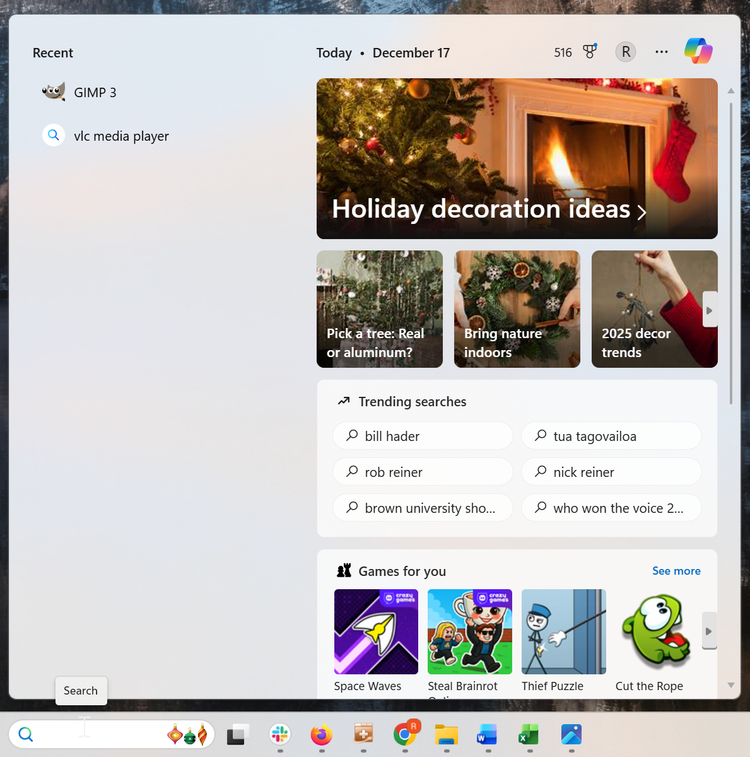Screen dimensions: 750x757
Task: Open the 2025 decor trends card
Action: (654, 309)
